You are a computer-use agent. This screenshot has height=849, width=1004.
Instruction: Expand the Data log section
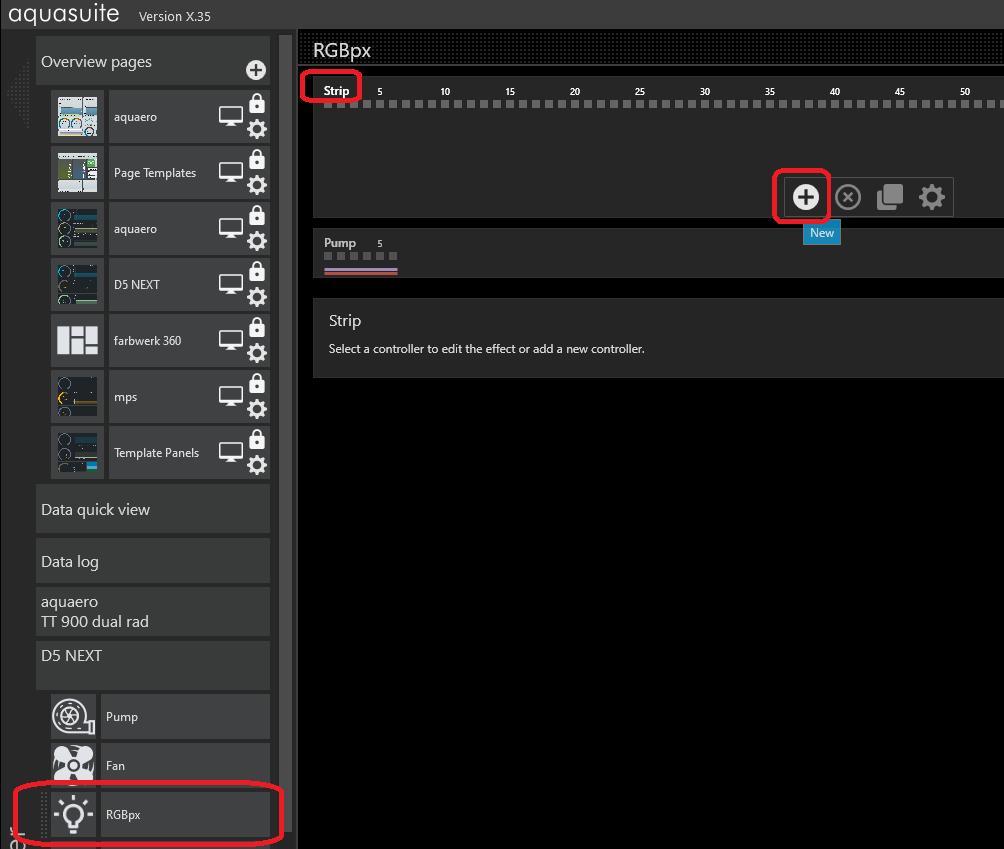(x=152, y=561)
